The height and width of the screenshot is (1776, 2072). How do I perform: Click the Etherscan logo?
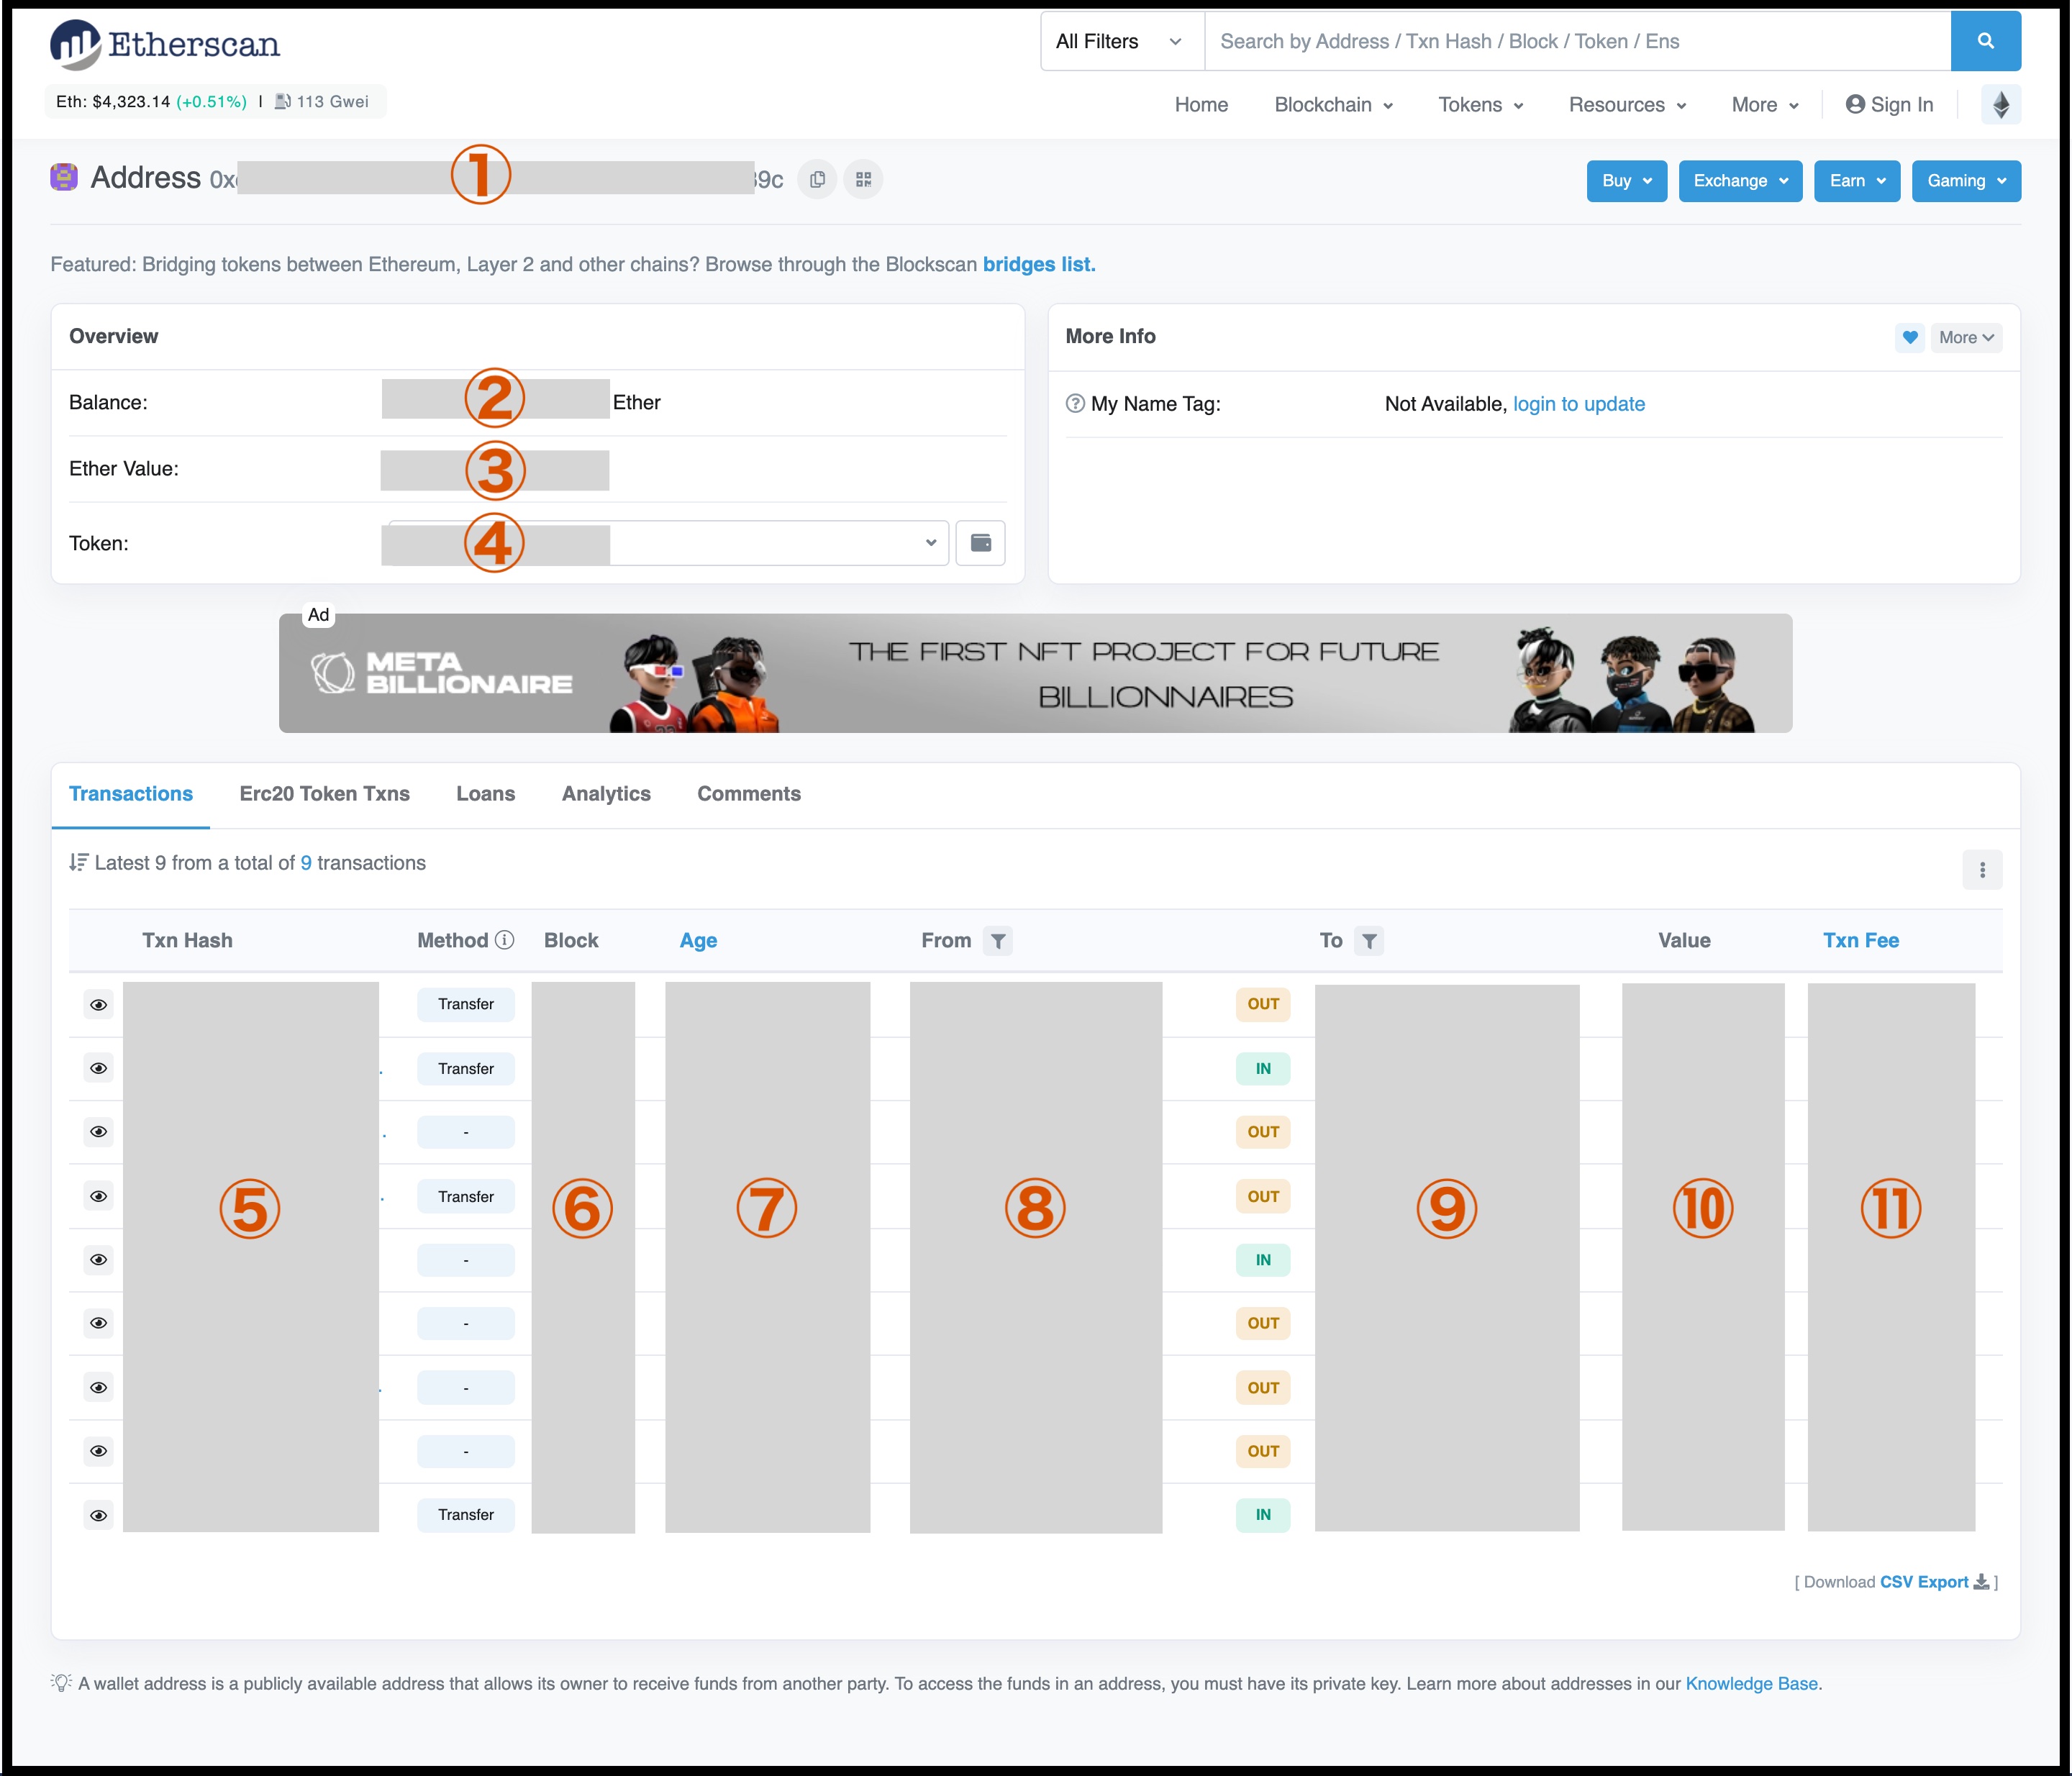point(165,44)
